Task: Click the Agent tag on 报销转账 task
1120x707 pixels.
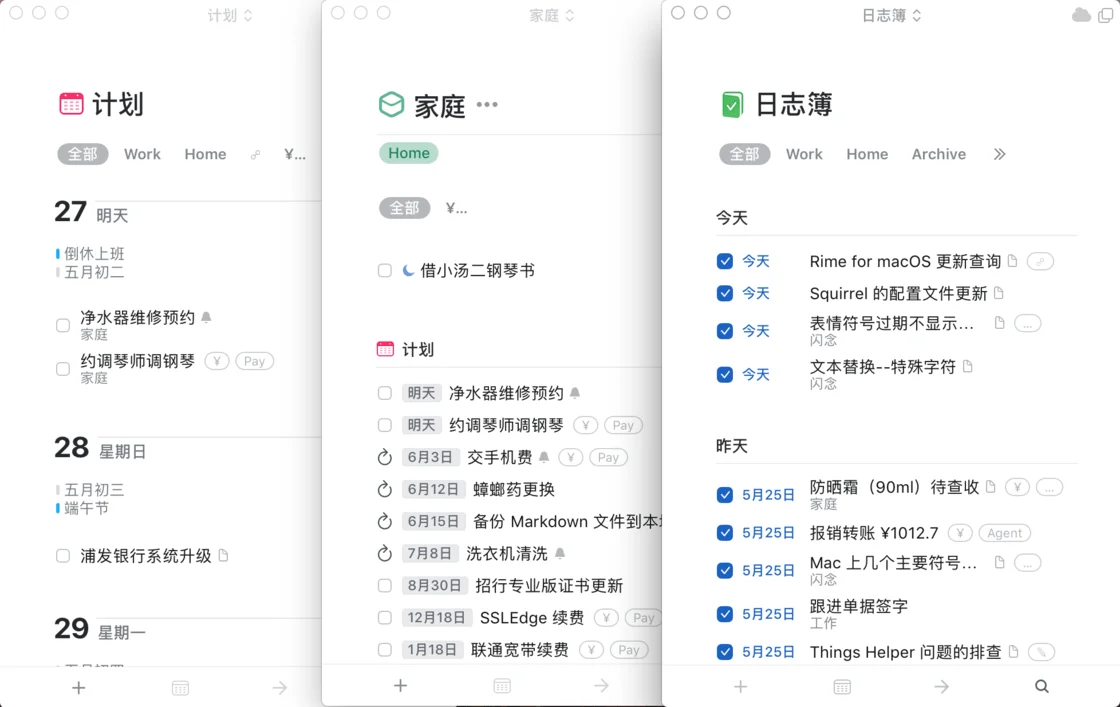Action: pos(1004,533)
